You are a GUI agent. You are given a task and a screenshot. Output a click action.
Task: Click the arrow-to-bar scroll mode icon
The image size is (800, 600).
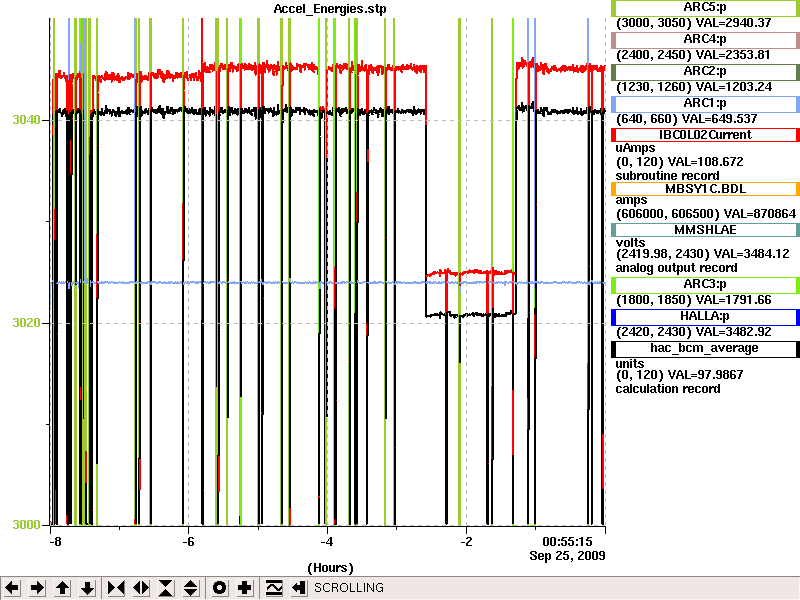tap(299, 588)
